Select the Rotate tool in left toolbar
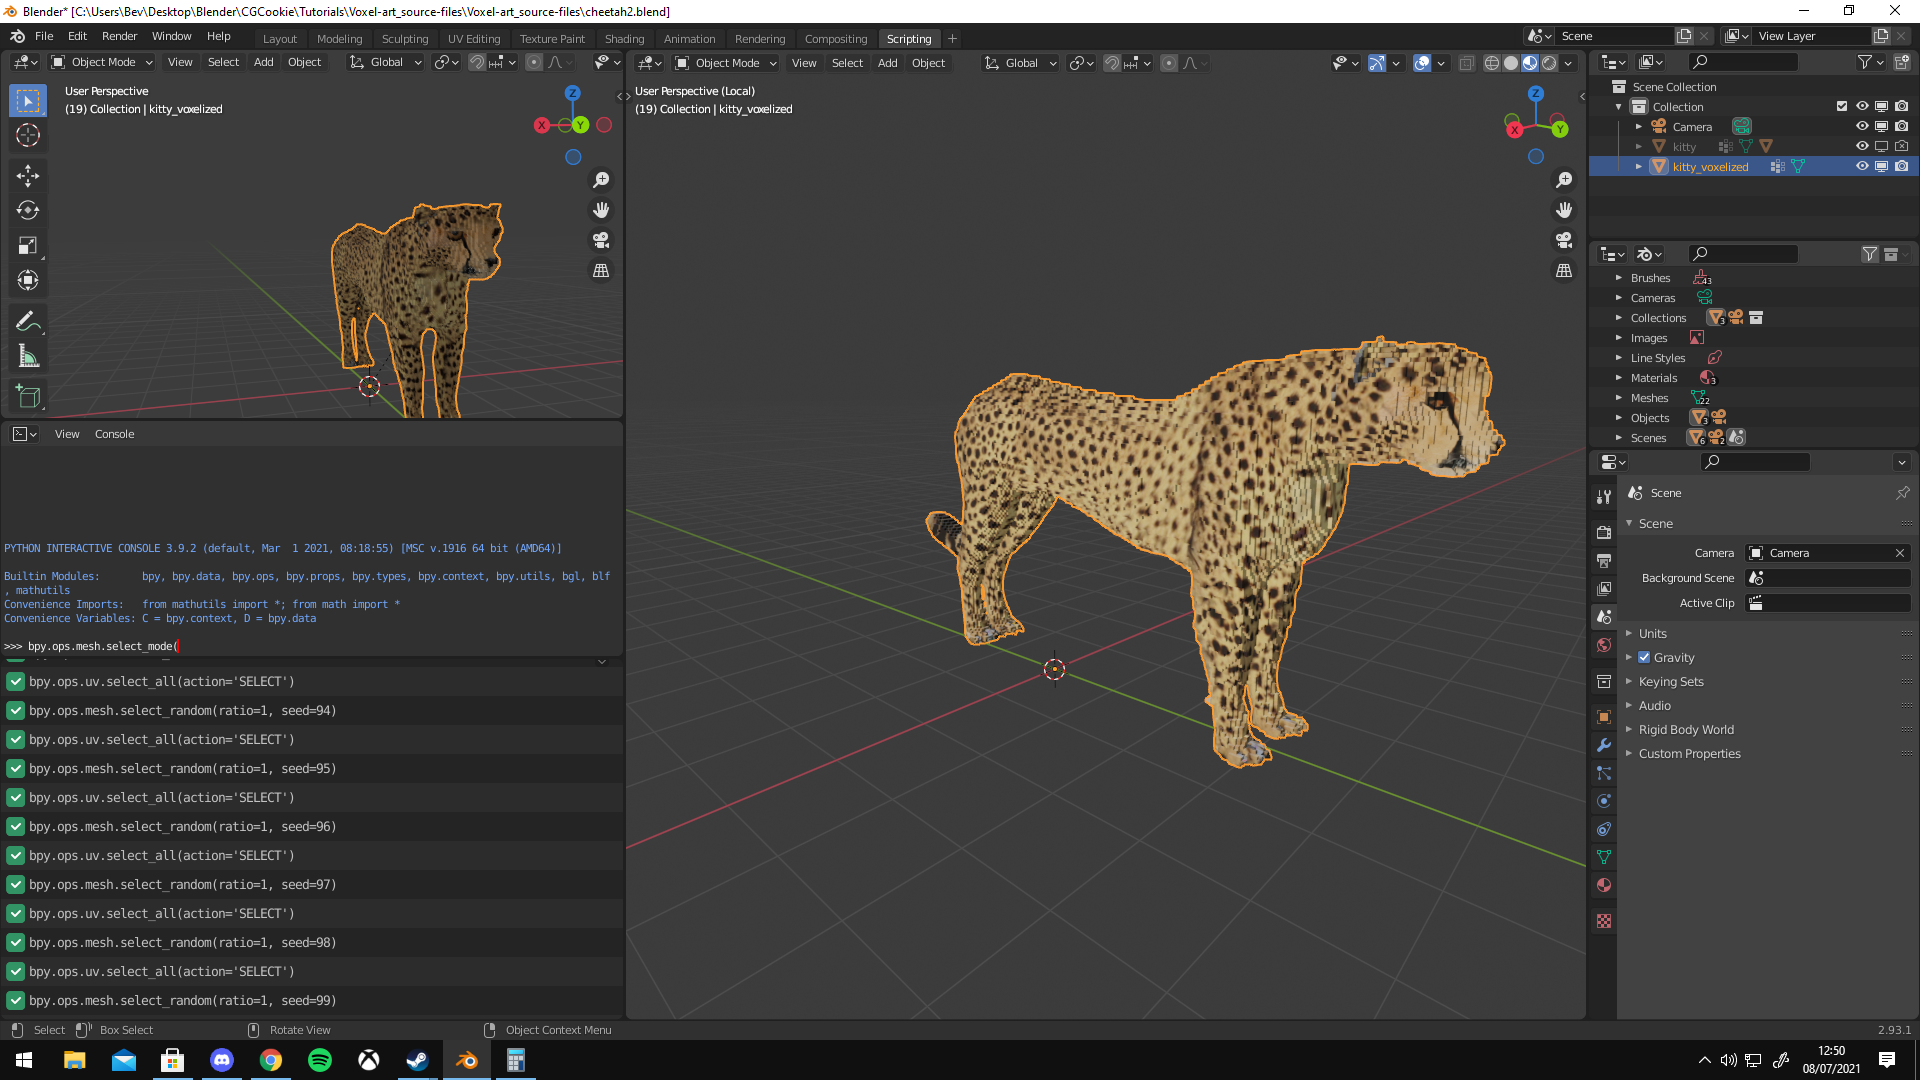 [28, 210]
